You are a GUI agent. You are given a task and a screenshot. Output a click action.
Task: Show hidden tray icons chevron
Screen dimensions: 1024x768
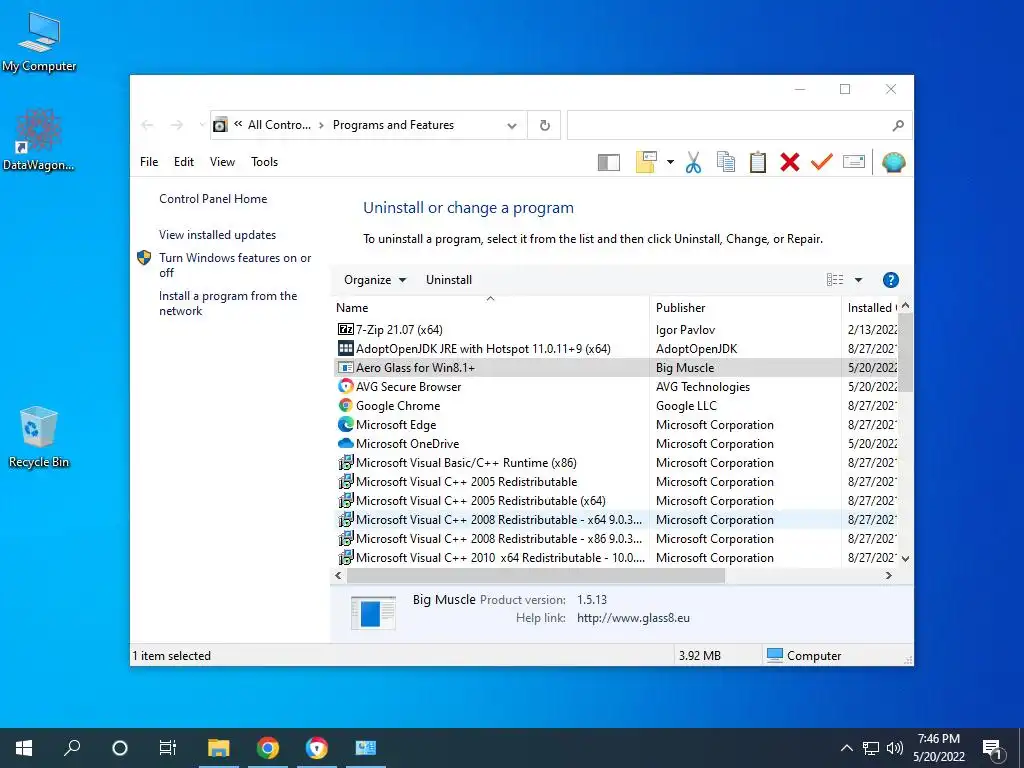point(846,748)
